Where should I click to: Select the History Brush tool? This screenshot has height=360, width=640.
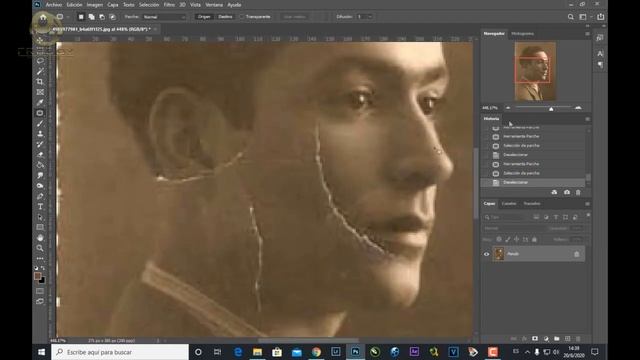pyautogui.click(x=40, y=144)
